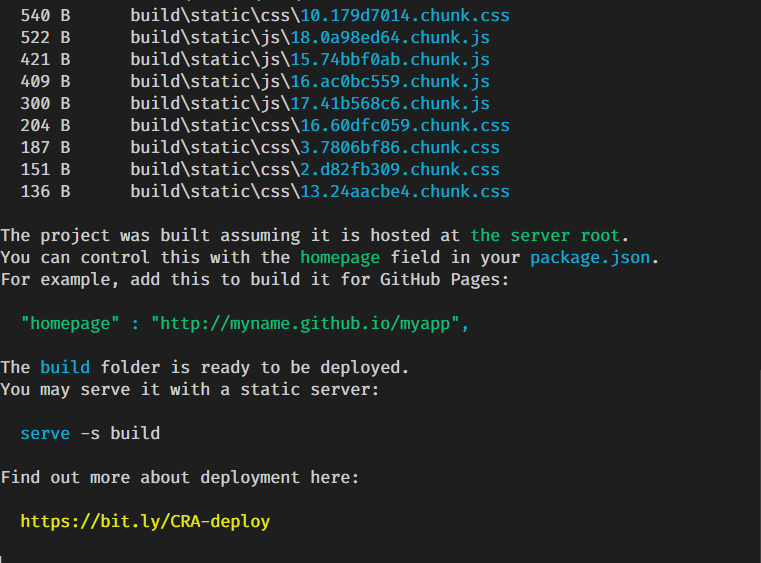Click the blue 'serve' command word
Viewport: 761px width, 563px height.
(x=45, y=433)
